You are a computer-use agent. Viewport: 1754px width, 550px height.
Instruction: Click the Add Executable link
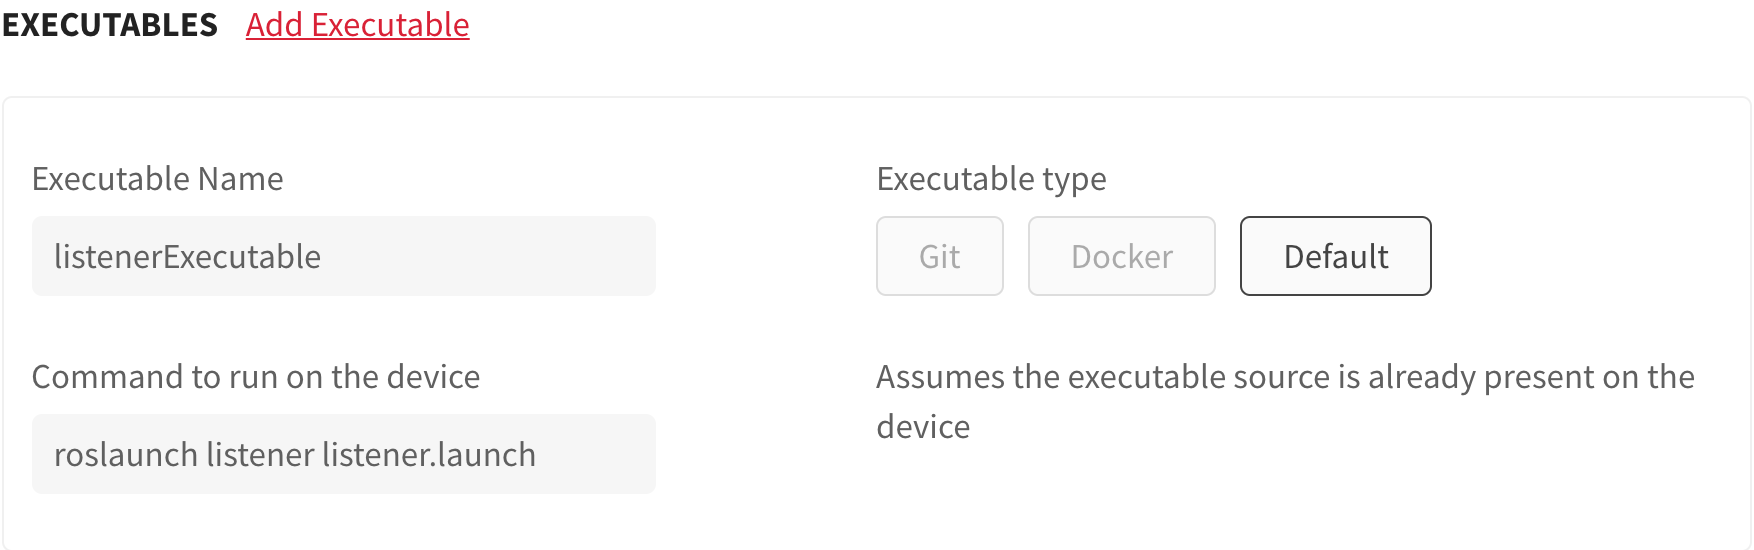[x=357, y=25]
